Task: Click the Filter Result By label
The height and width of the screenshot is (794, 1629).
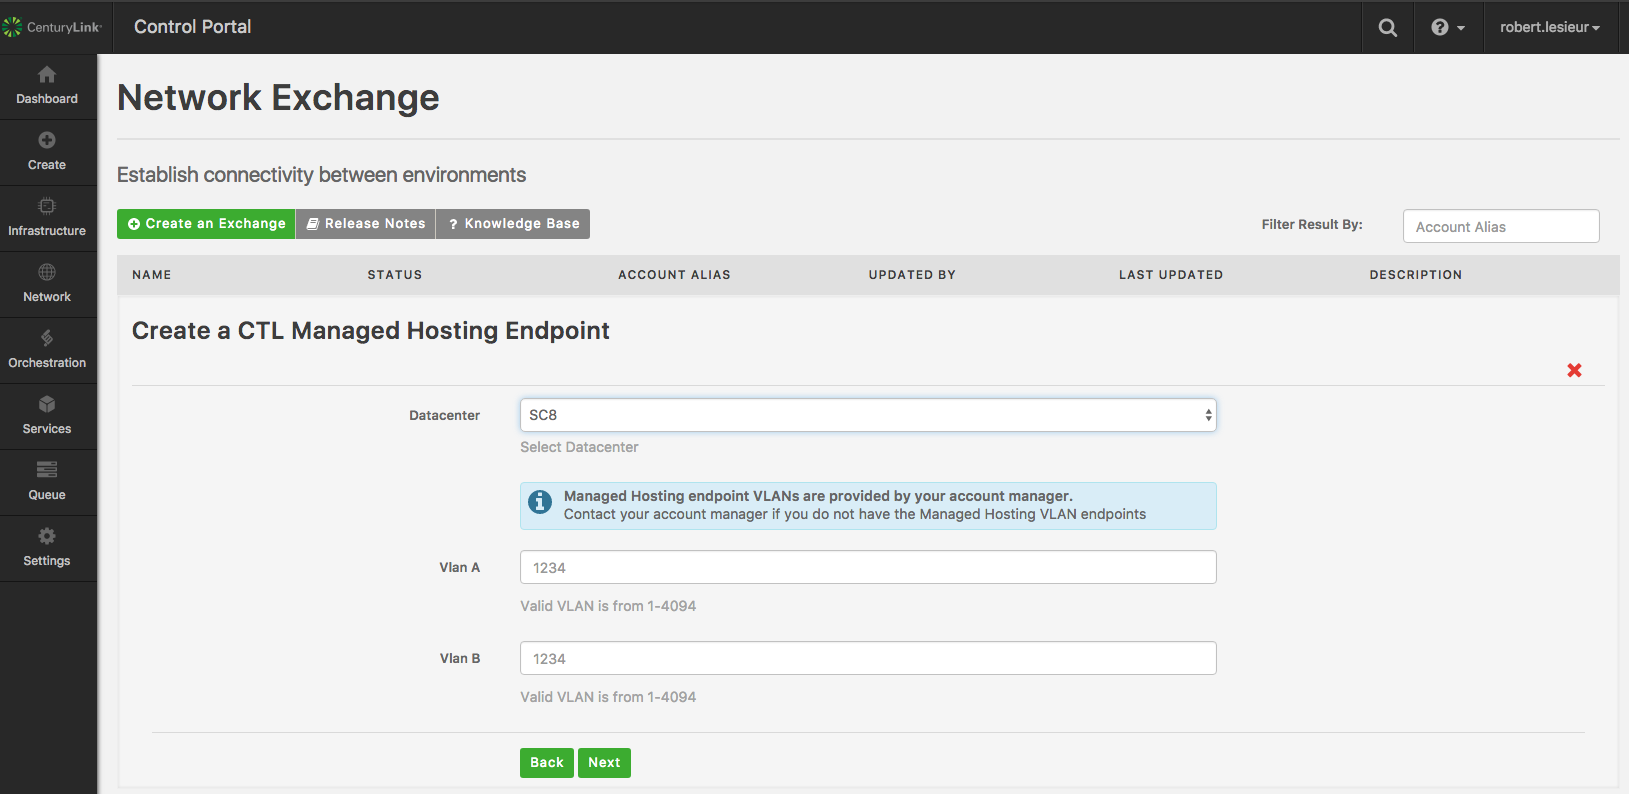Action: point(1312,225)
